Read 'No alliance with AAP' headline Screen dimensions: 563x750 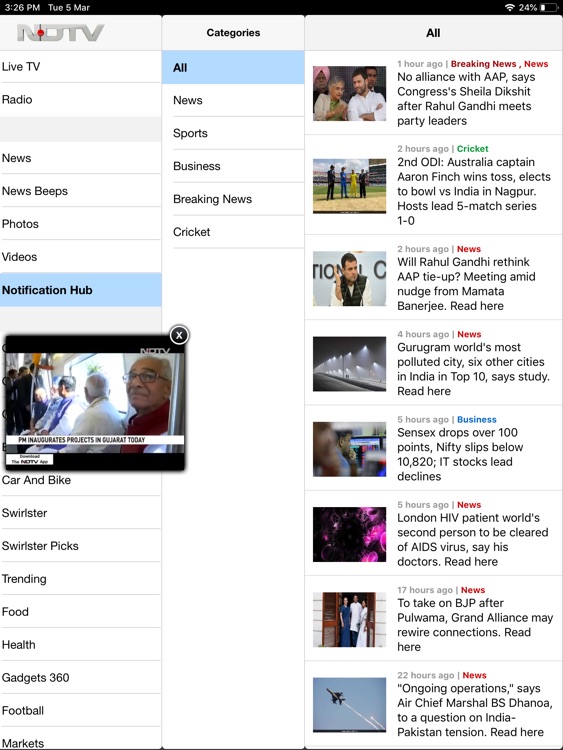click(x=466, y=99)
